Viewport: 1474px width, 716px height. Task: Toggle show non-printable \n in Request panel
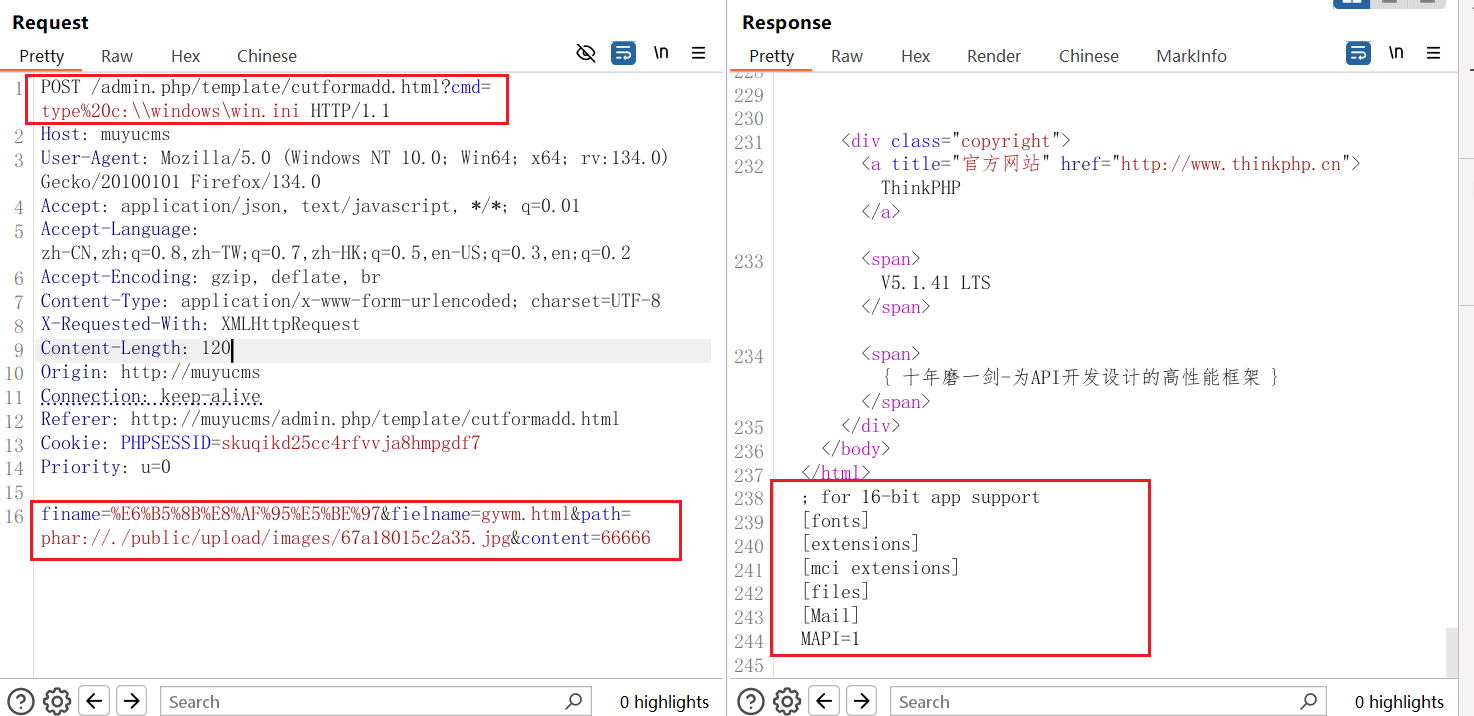click(661, 53)
